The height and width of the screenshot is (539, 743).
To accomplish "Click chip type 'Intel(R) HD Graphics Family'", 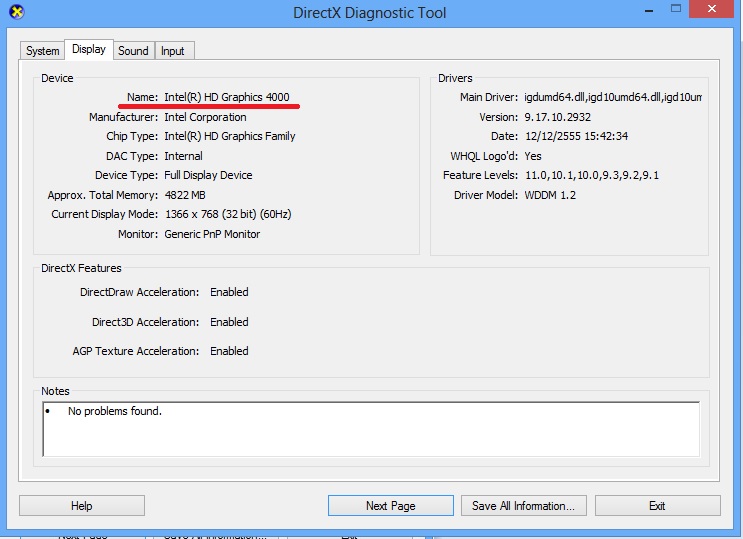I will click(x=230, y=137).
